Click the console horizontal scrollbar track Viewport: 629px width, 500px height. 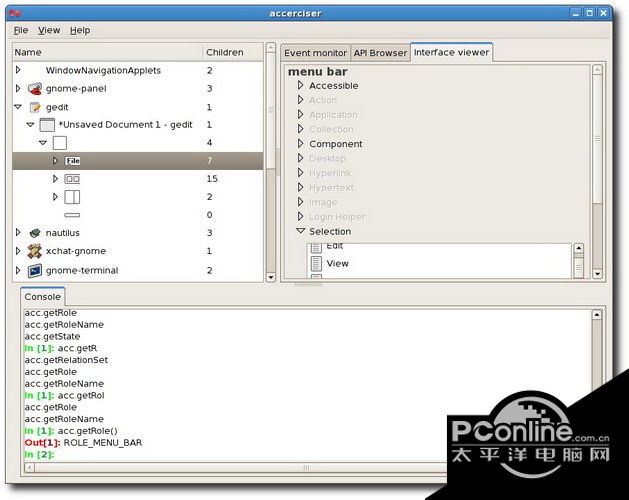pyautogui.click(x=241, y=467)
